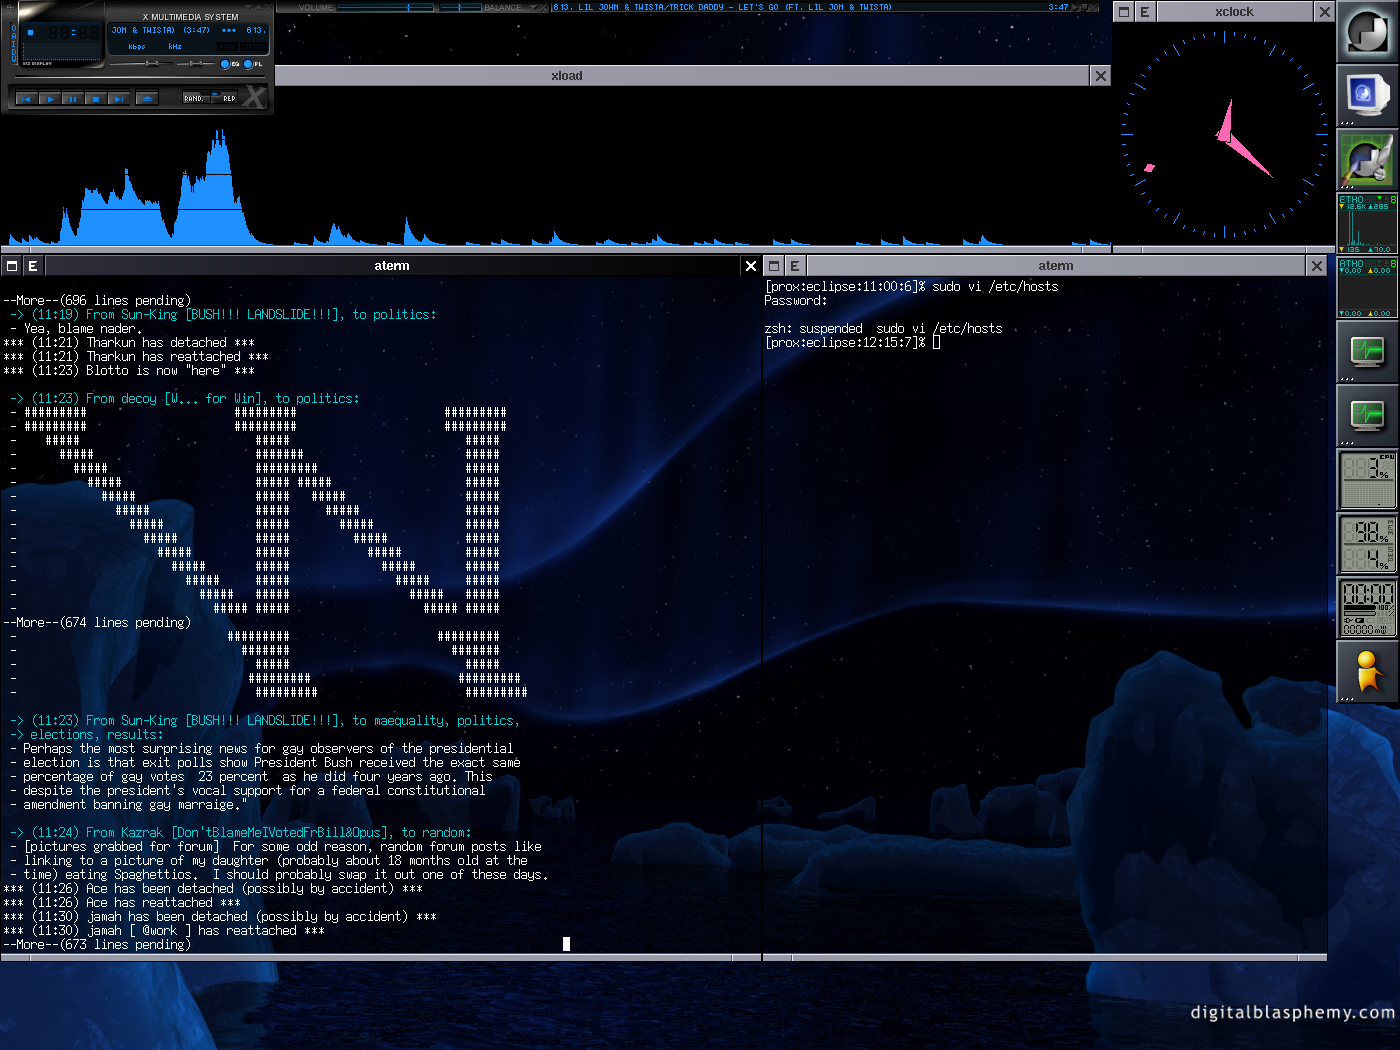
Task: Click the NeXT-style dock logo tile
Action: point(1368,32)
